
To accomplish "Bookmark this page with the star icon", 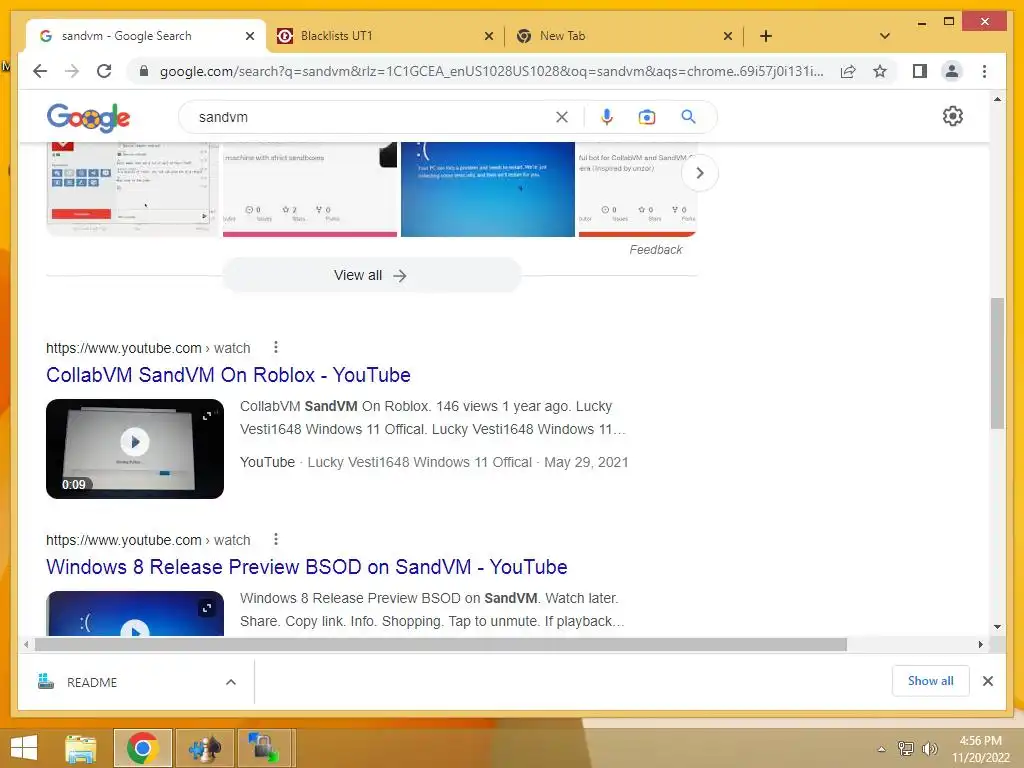I will click(x=880, y=71).
